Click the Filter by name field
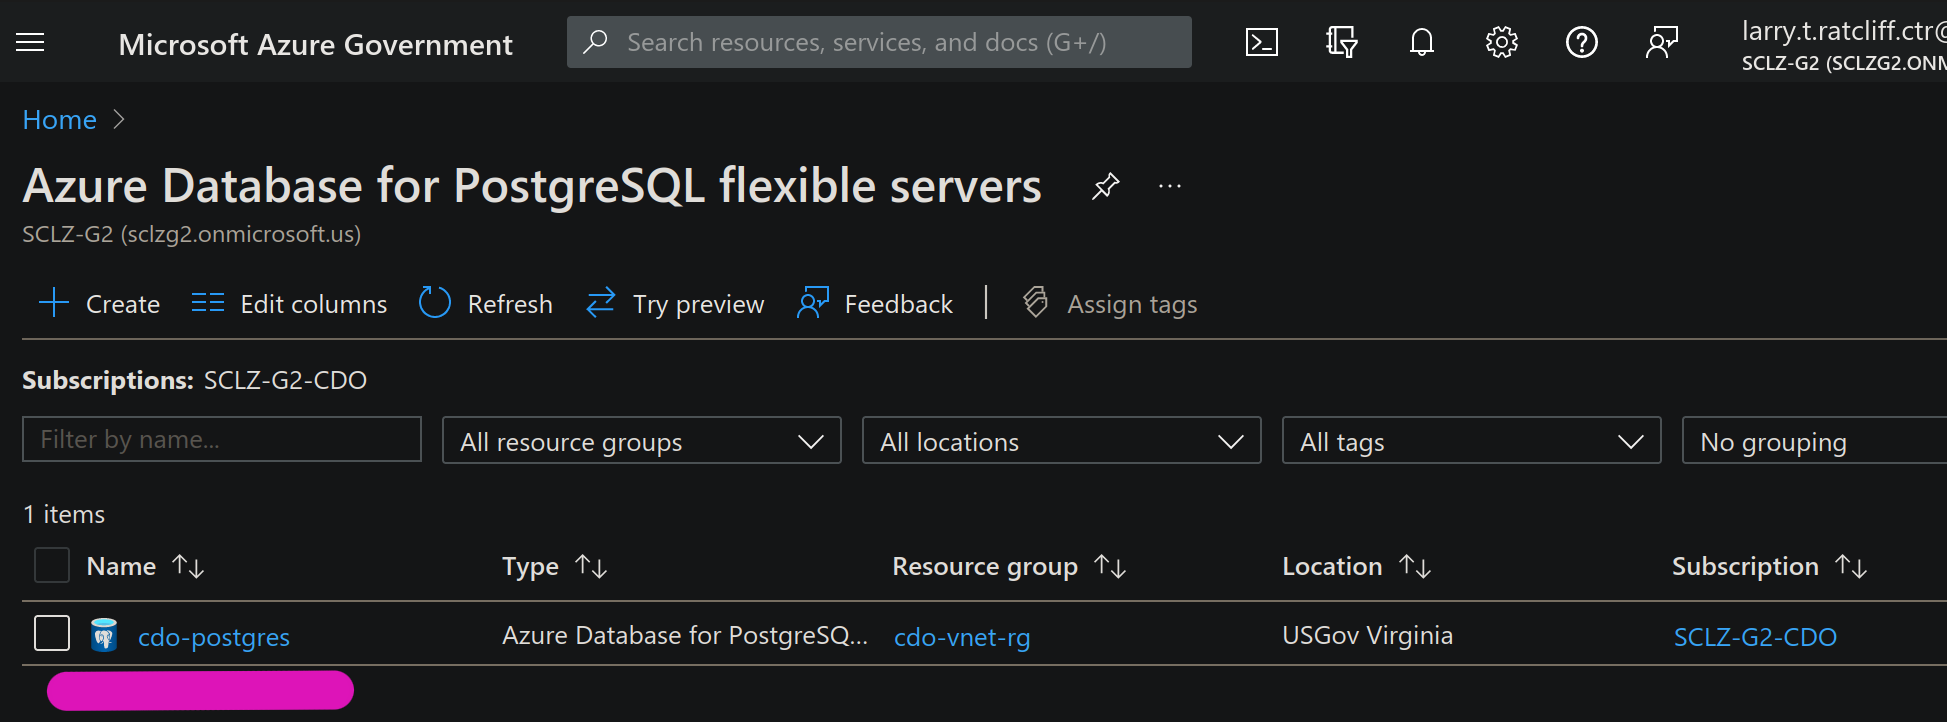This screenshot has width=1947, height=722. point(222,439)
